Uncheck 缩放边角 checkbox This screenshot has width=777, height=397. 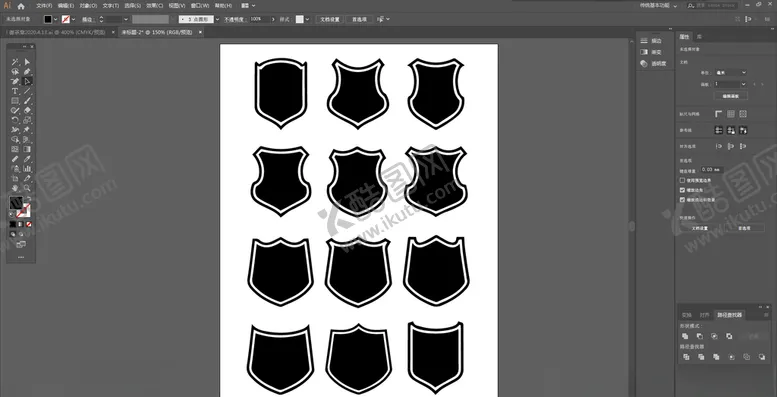tap(682, 190)
